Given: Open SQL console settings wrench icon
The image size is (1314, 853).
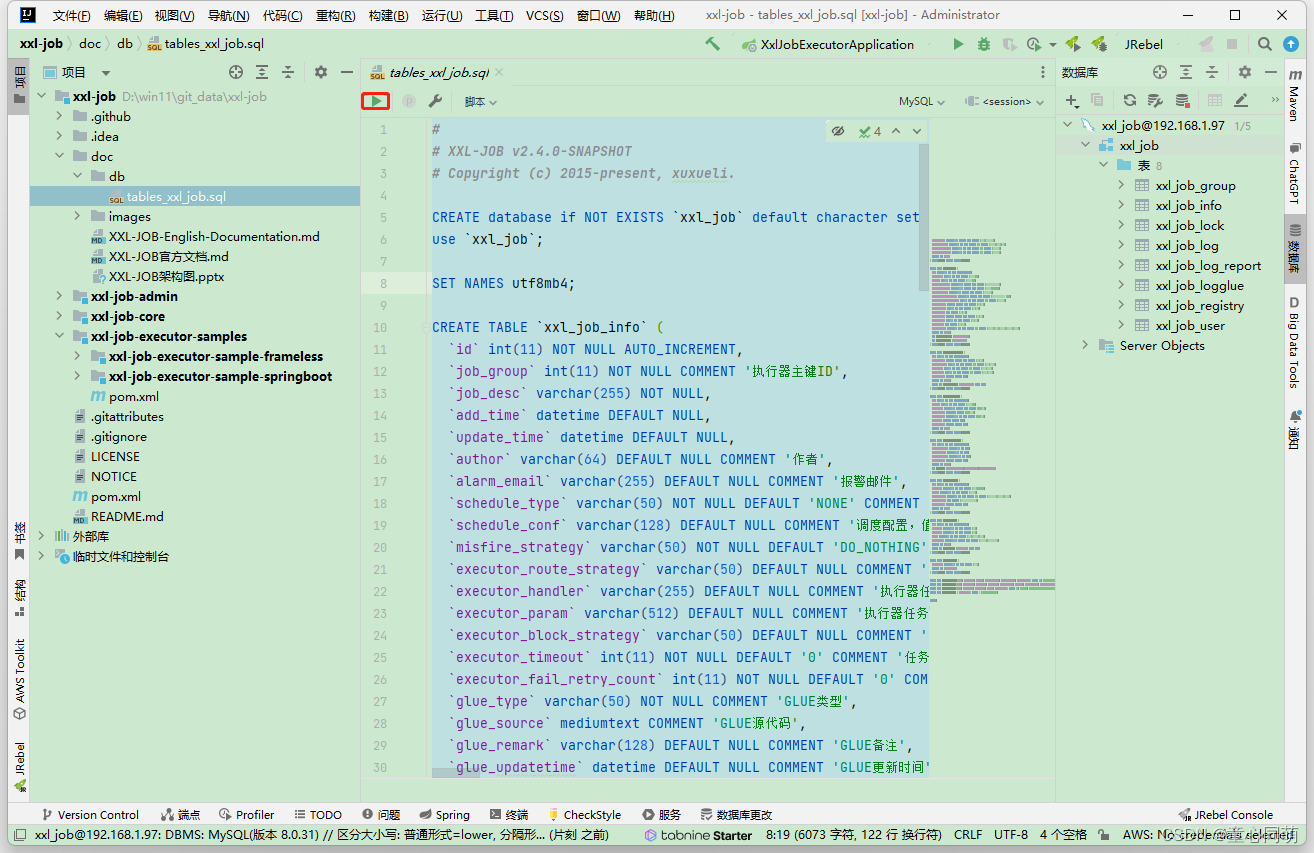Looking at the screenshot, I should click(x=435, y=101).
